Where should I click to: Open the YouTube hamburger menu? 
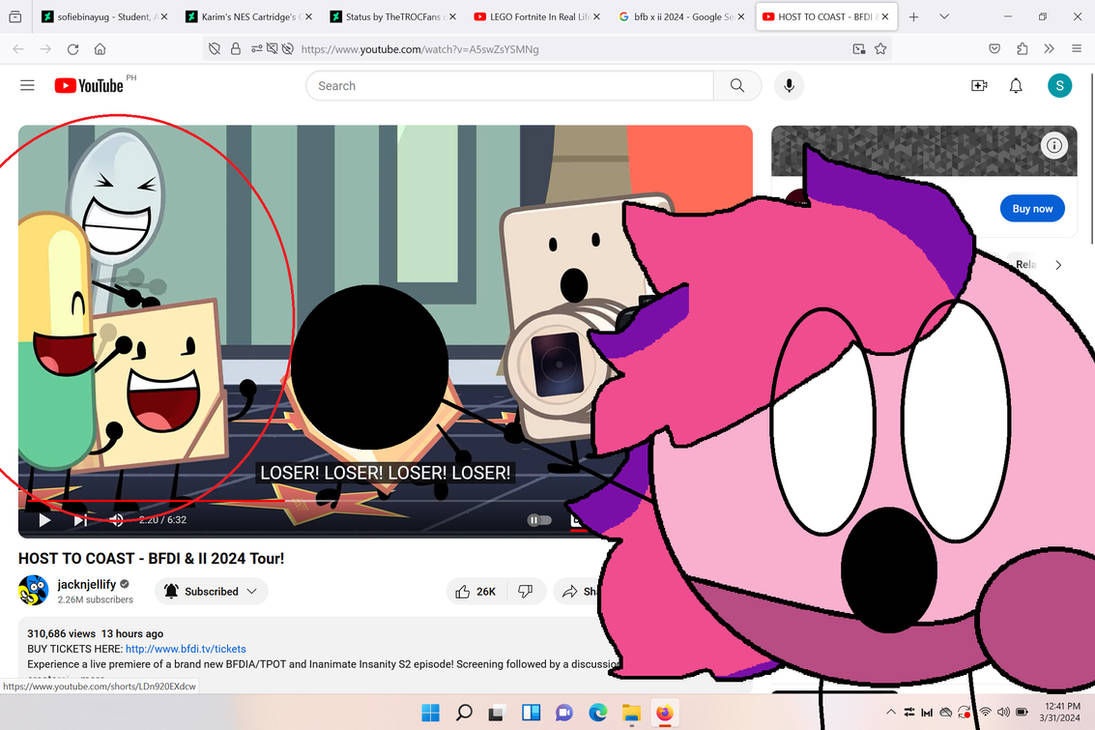27,85
